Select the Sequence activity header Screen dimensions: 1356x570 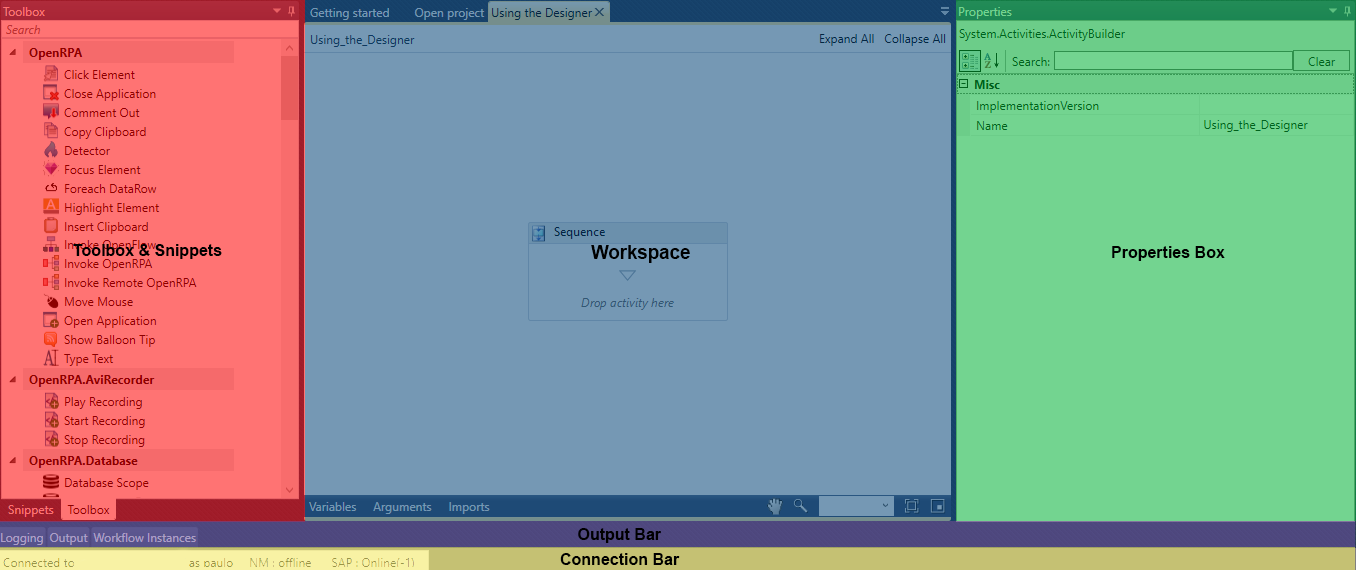[x=628, y=232]
